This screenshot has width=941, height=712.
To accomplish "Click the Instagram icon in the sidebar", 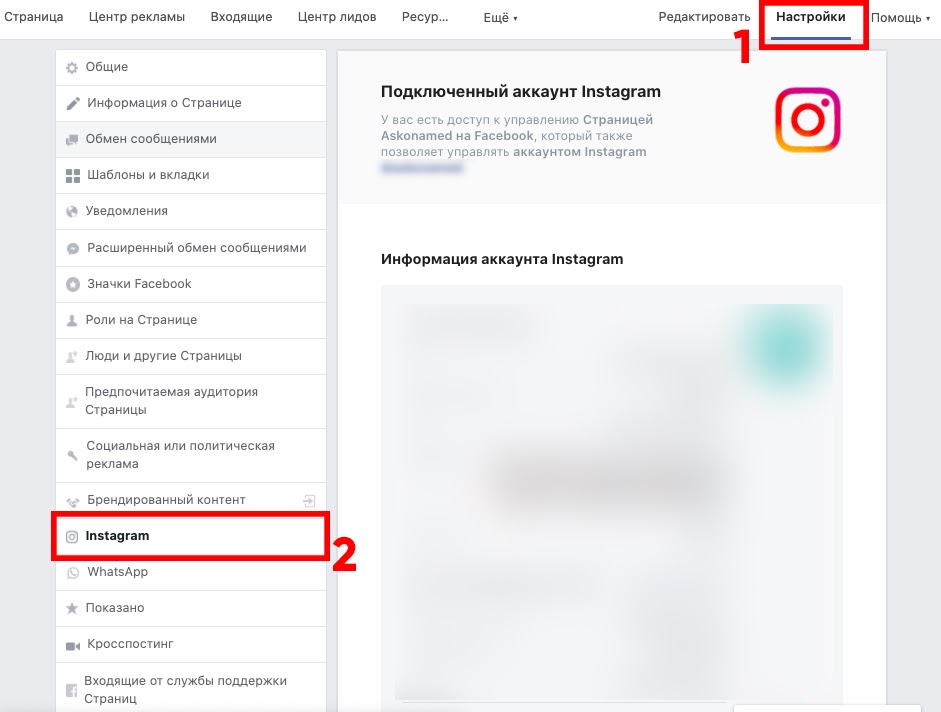I will [x=72, y=537].
